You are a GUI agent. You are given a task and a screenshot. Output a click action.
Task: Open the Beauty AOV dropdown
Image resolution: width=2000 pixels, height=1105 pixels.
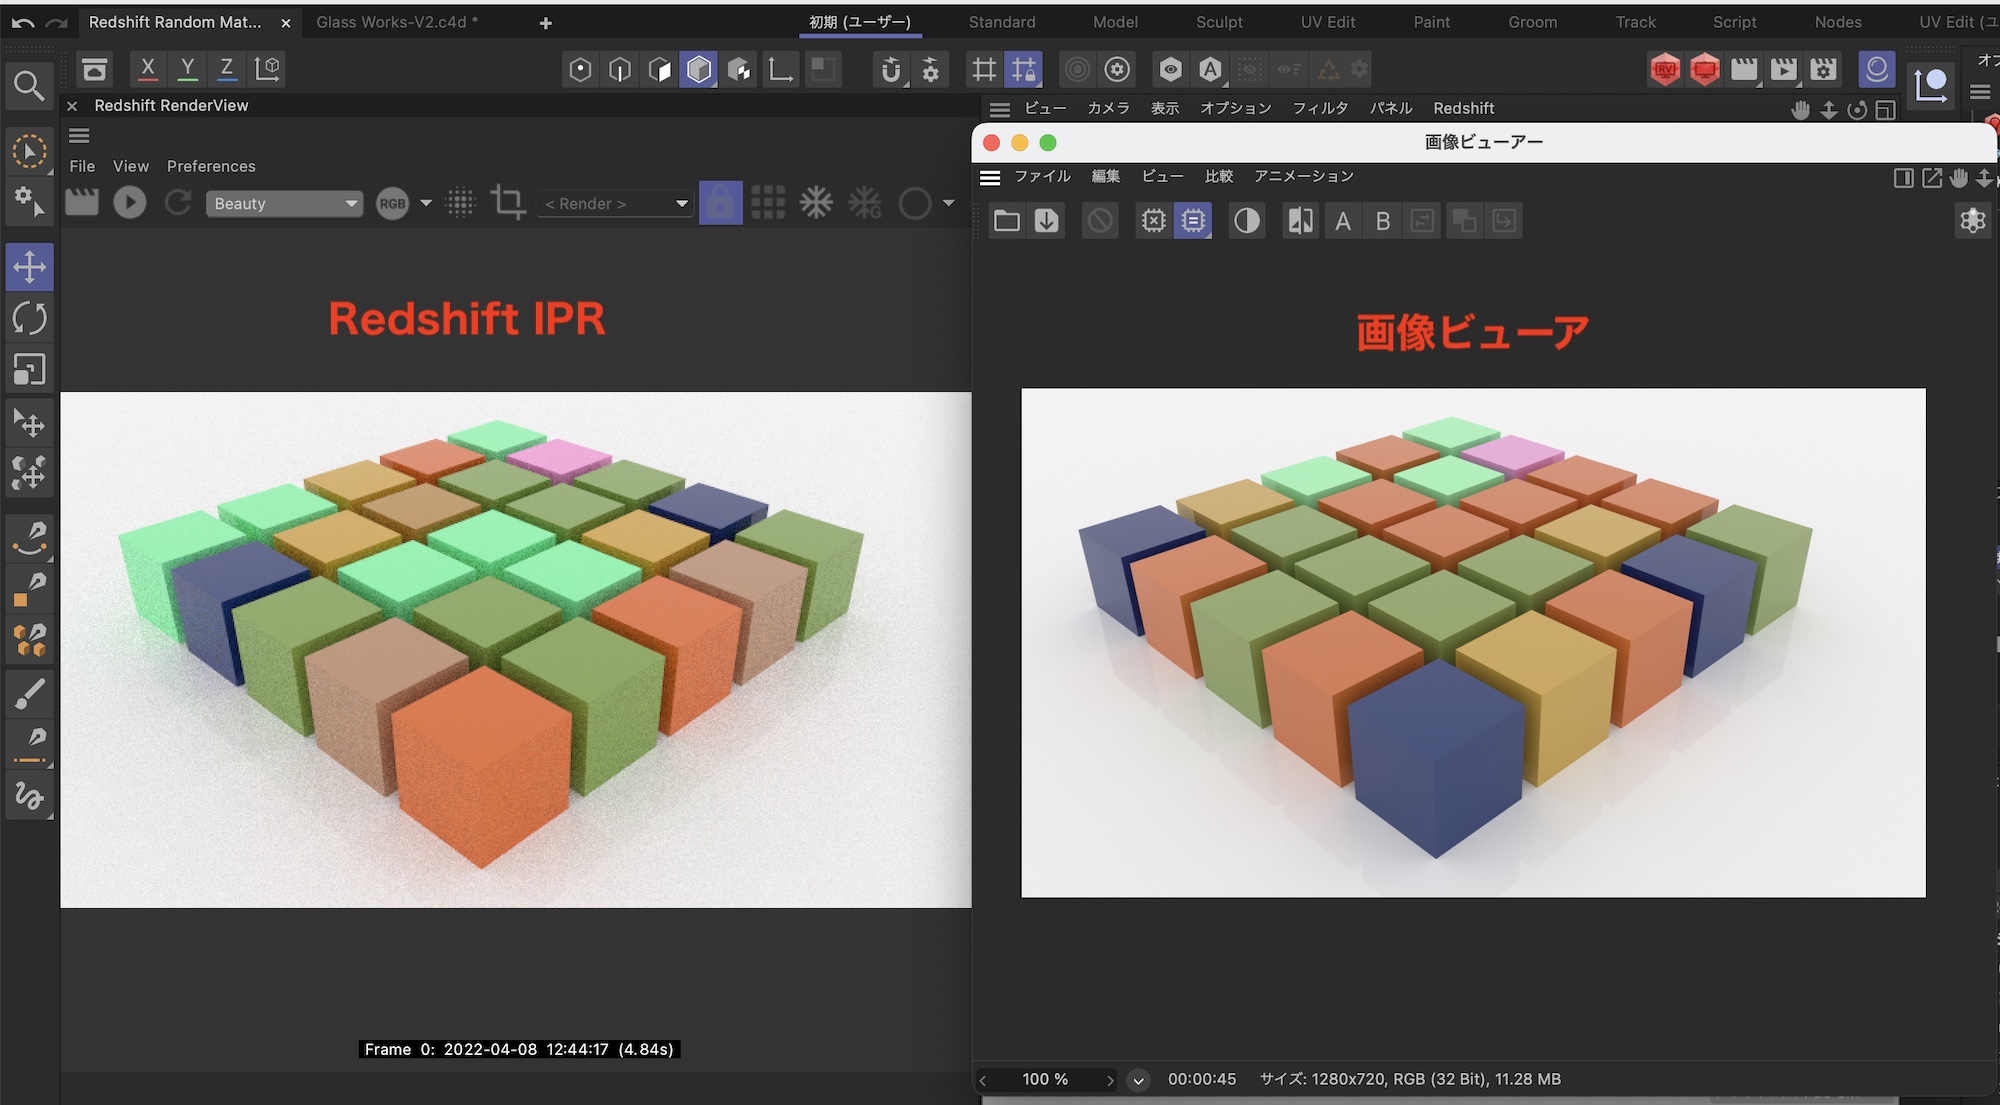tap(285, 203)
